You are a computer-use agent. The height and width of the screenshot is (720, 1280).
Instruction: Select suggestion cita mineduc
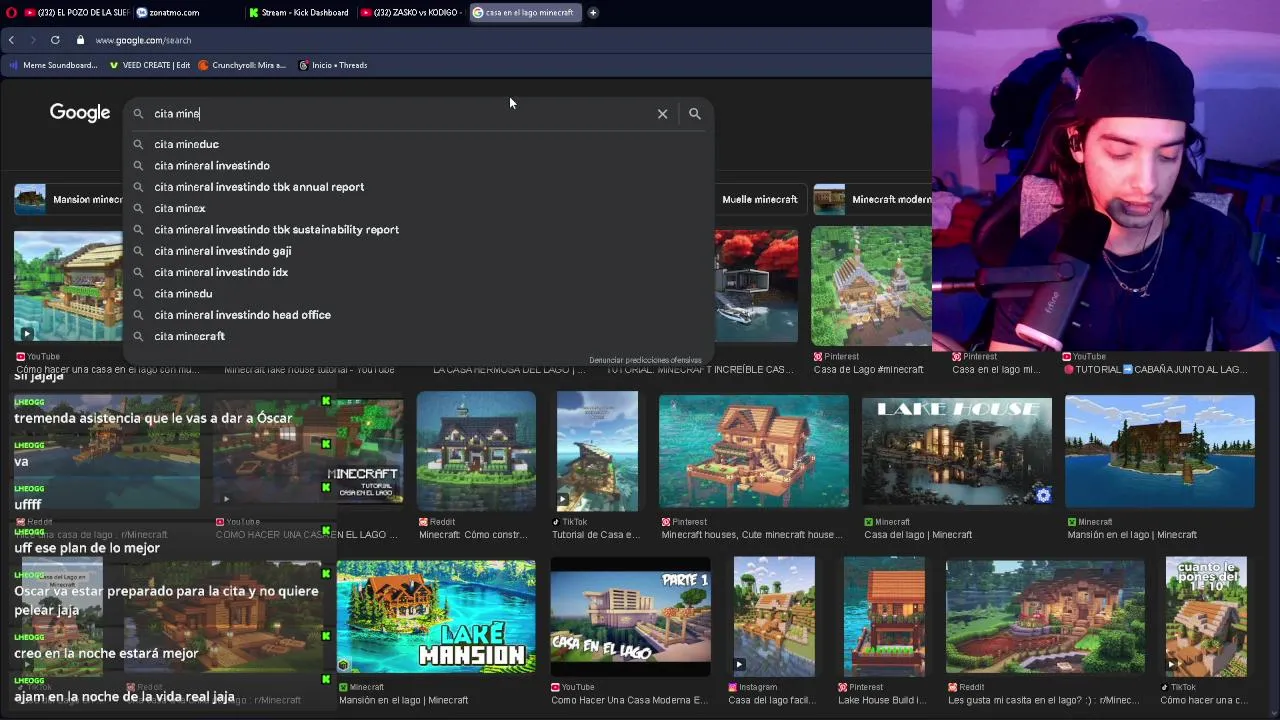coord(418,144)
